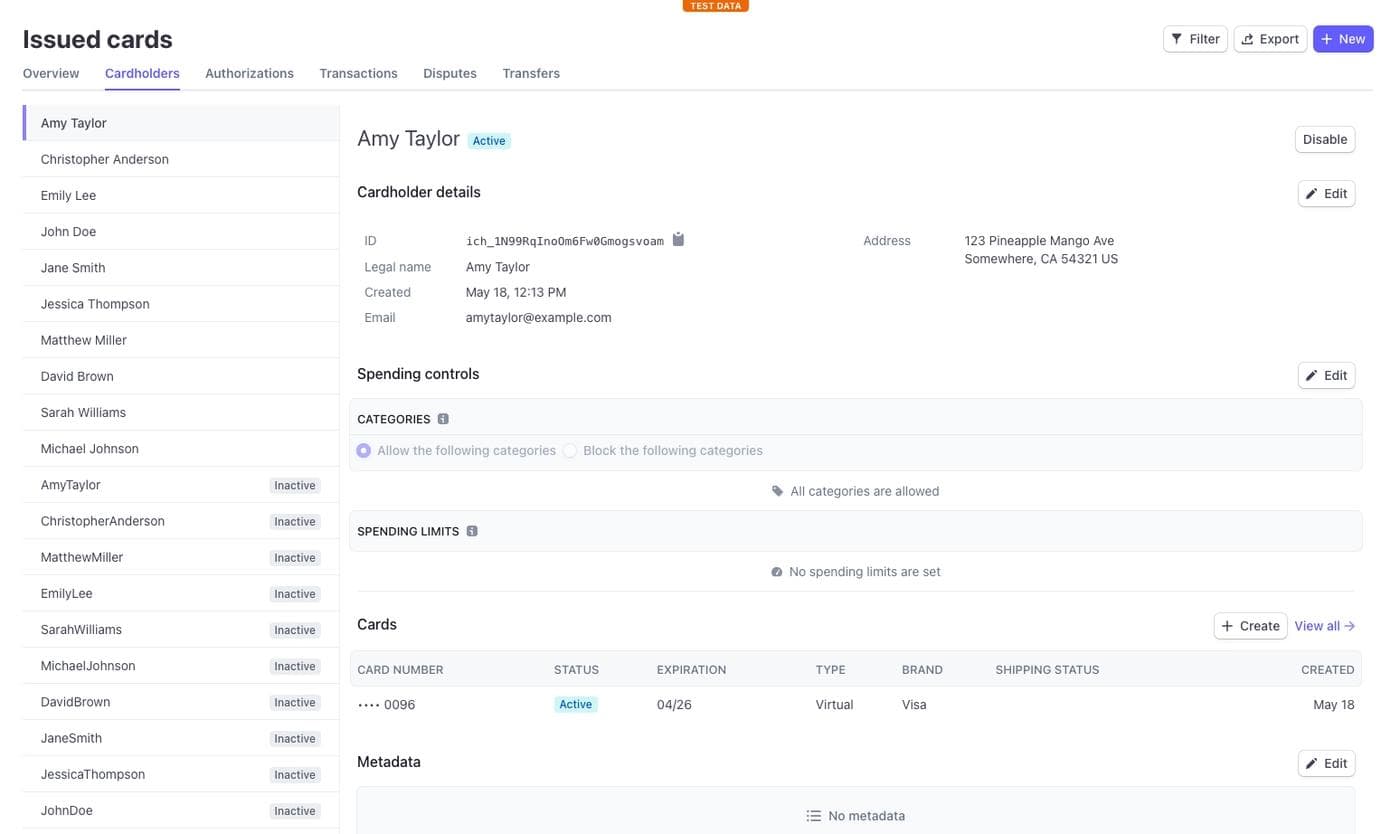Click the Disable button for Amy Taylor
1400x834 pixels.
point(1324,139)
